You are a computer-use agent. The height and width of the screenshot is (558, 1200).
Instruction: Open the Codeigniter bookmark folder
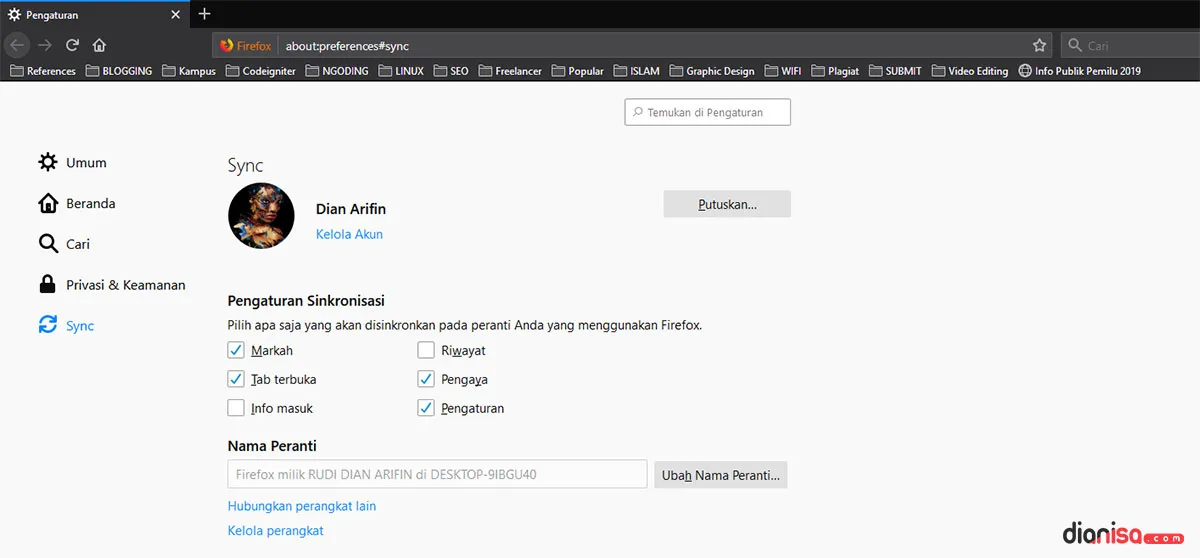261,71
